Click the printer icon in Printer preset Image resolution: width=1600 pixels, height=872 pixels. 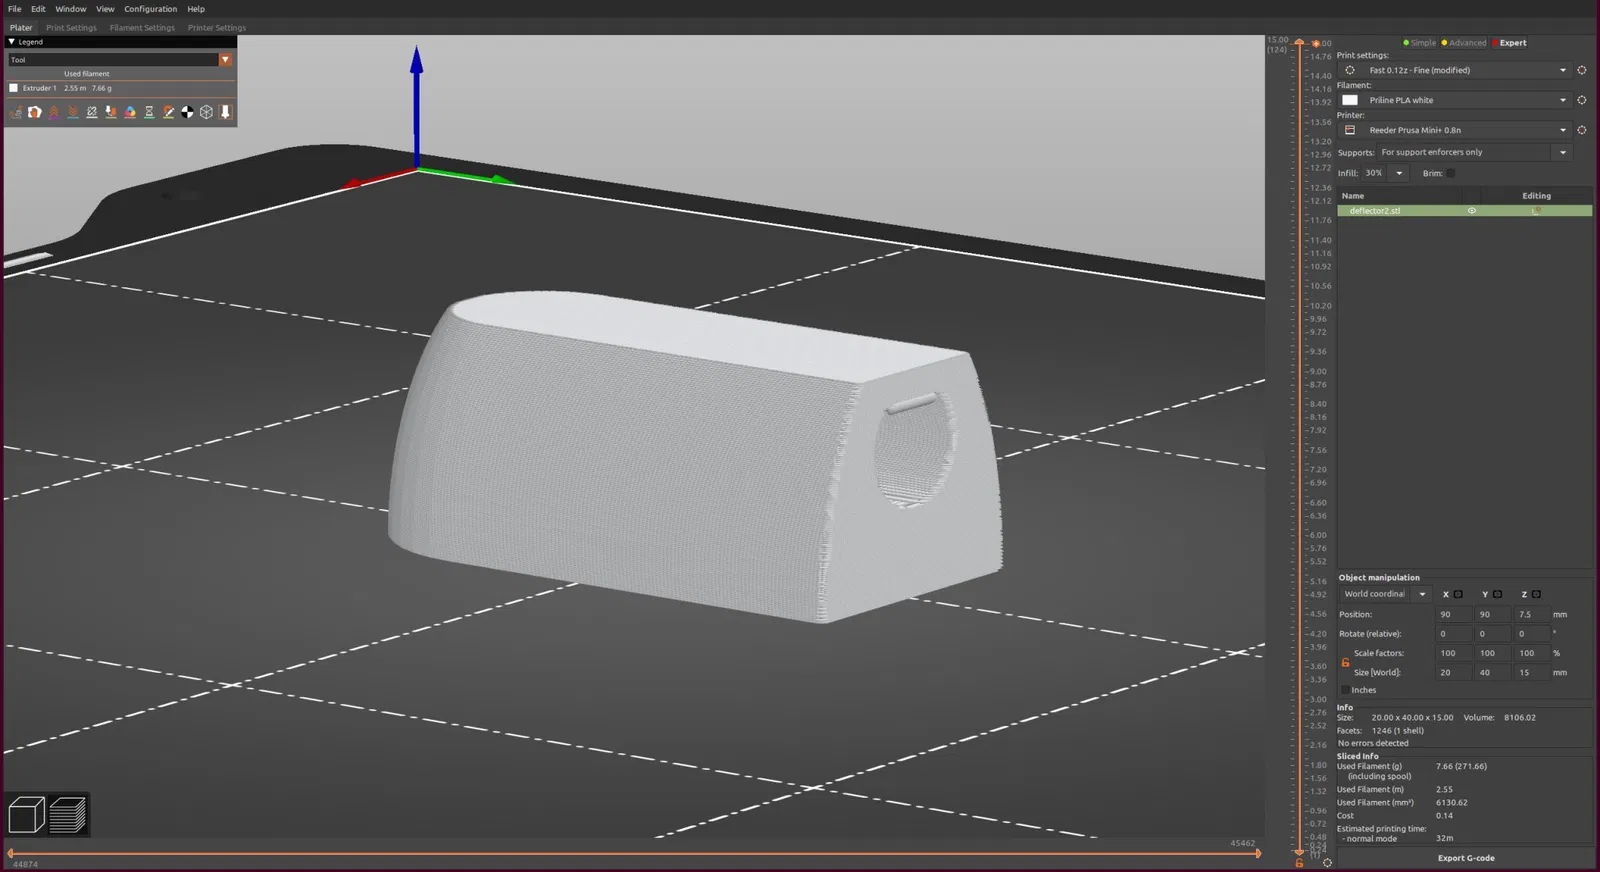(1350, 130)
